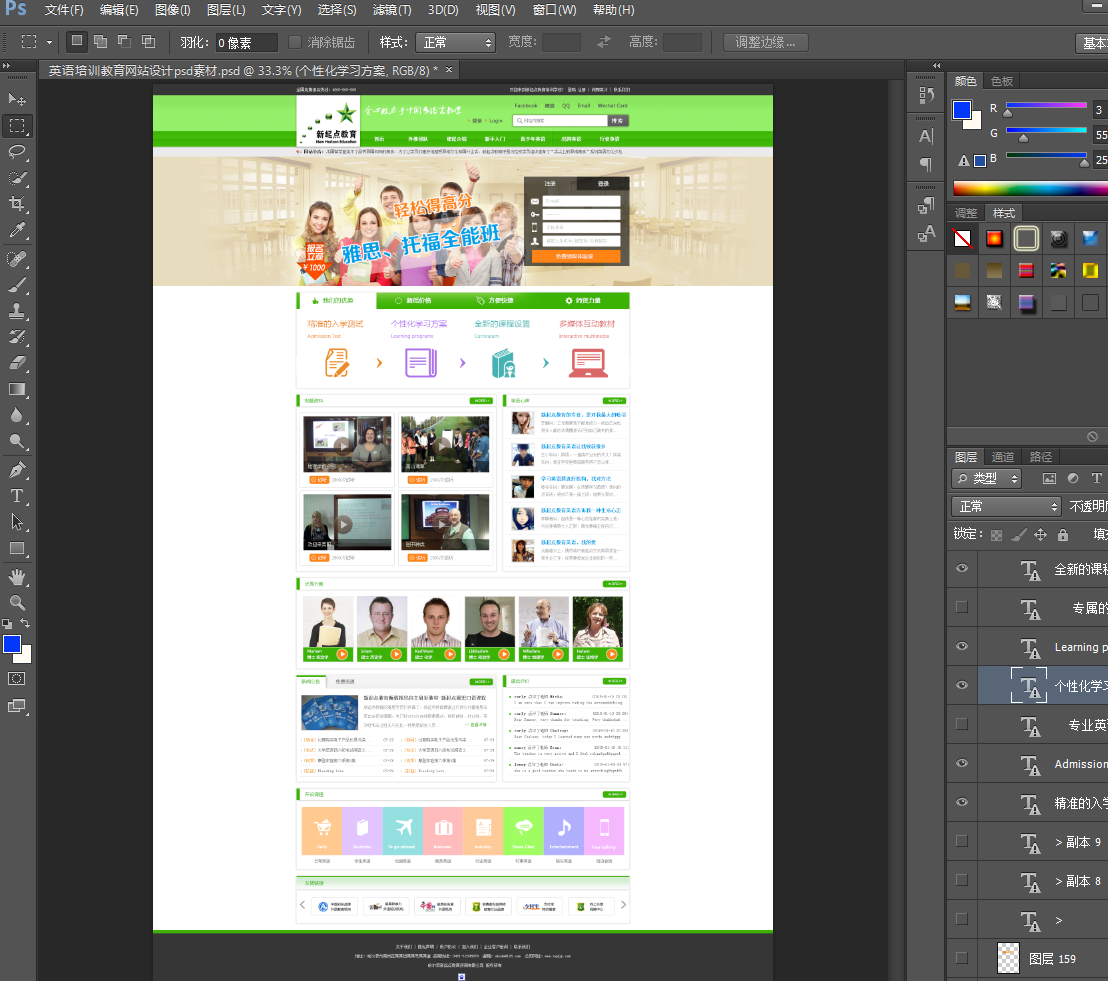
Task: Switch to the 调整 adjustments tab
Action: tap(965, 213)
